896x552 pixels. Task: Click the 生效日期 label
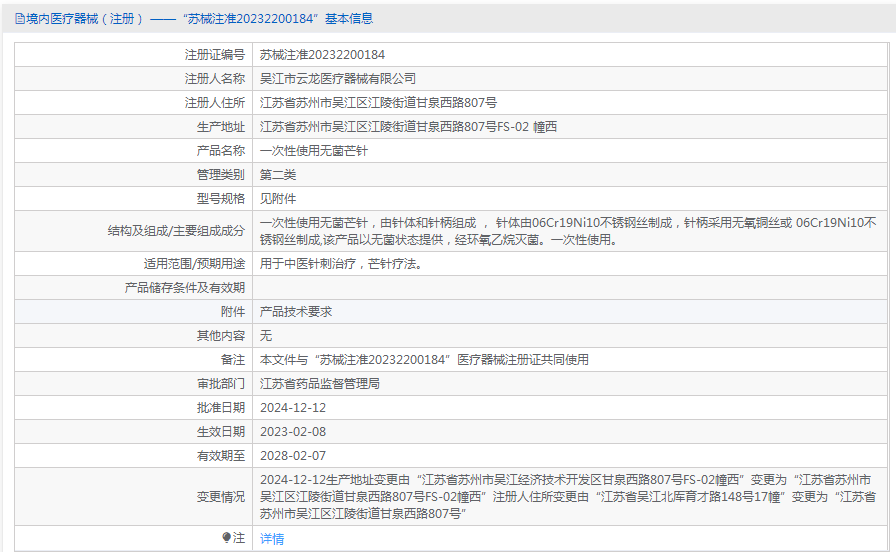(221, 432)
